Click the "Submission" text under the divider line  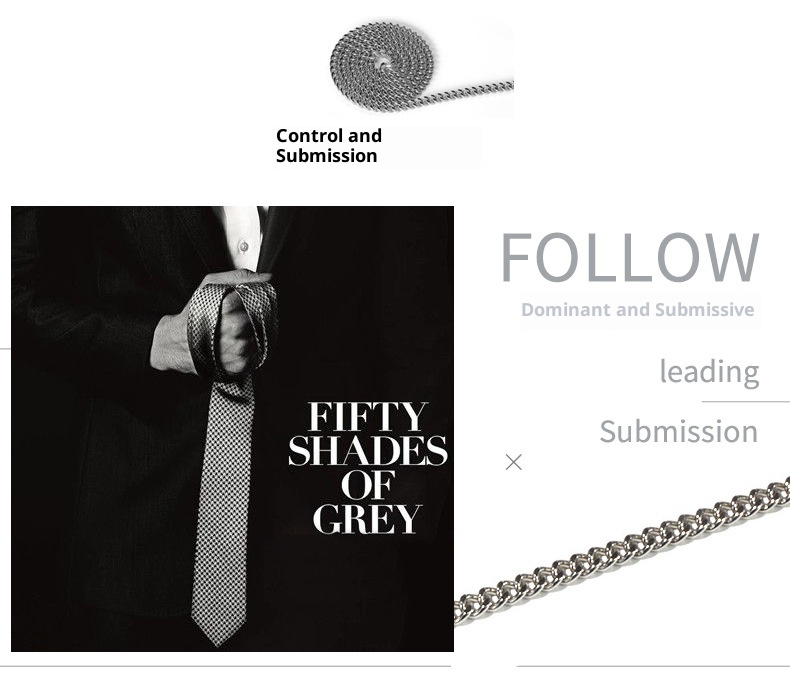coord(678,432)
